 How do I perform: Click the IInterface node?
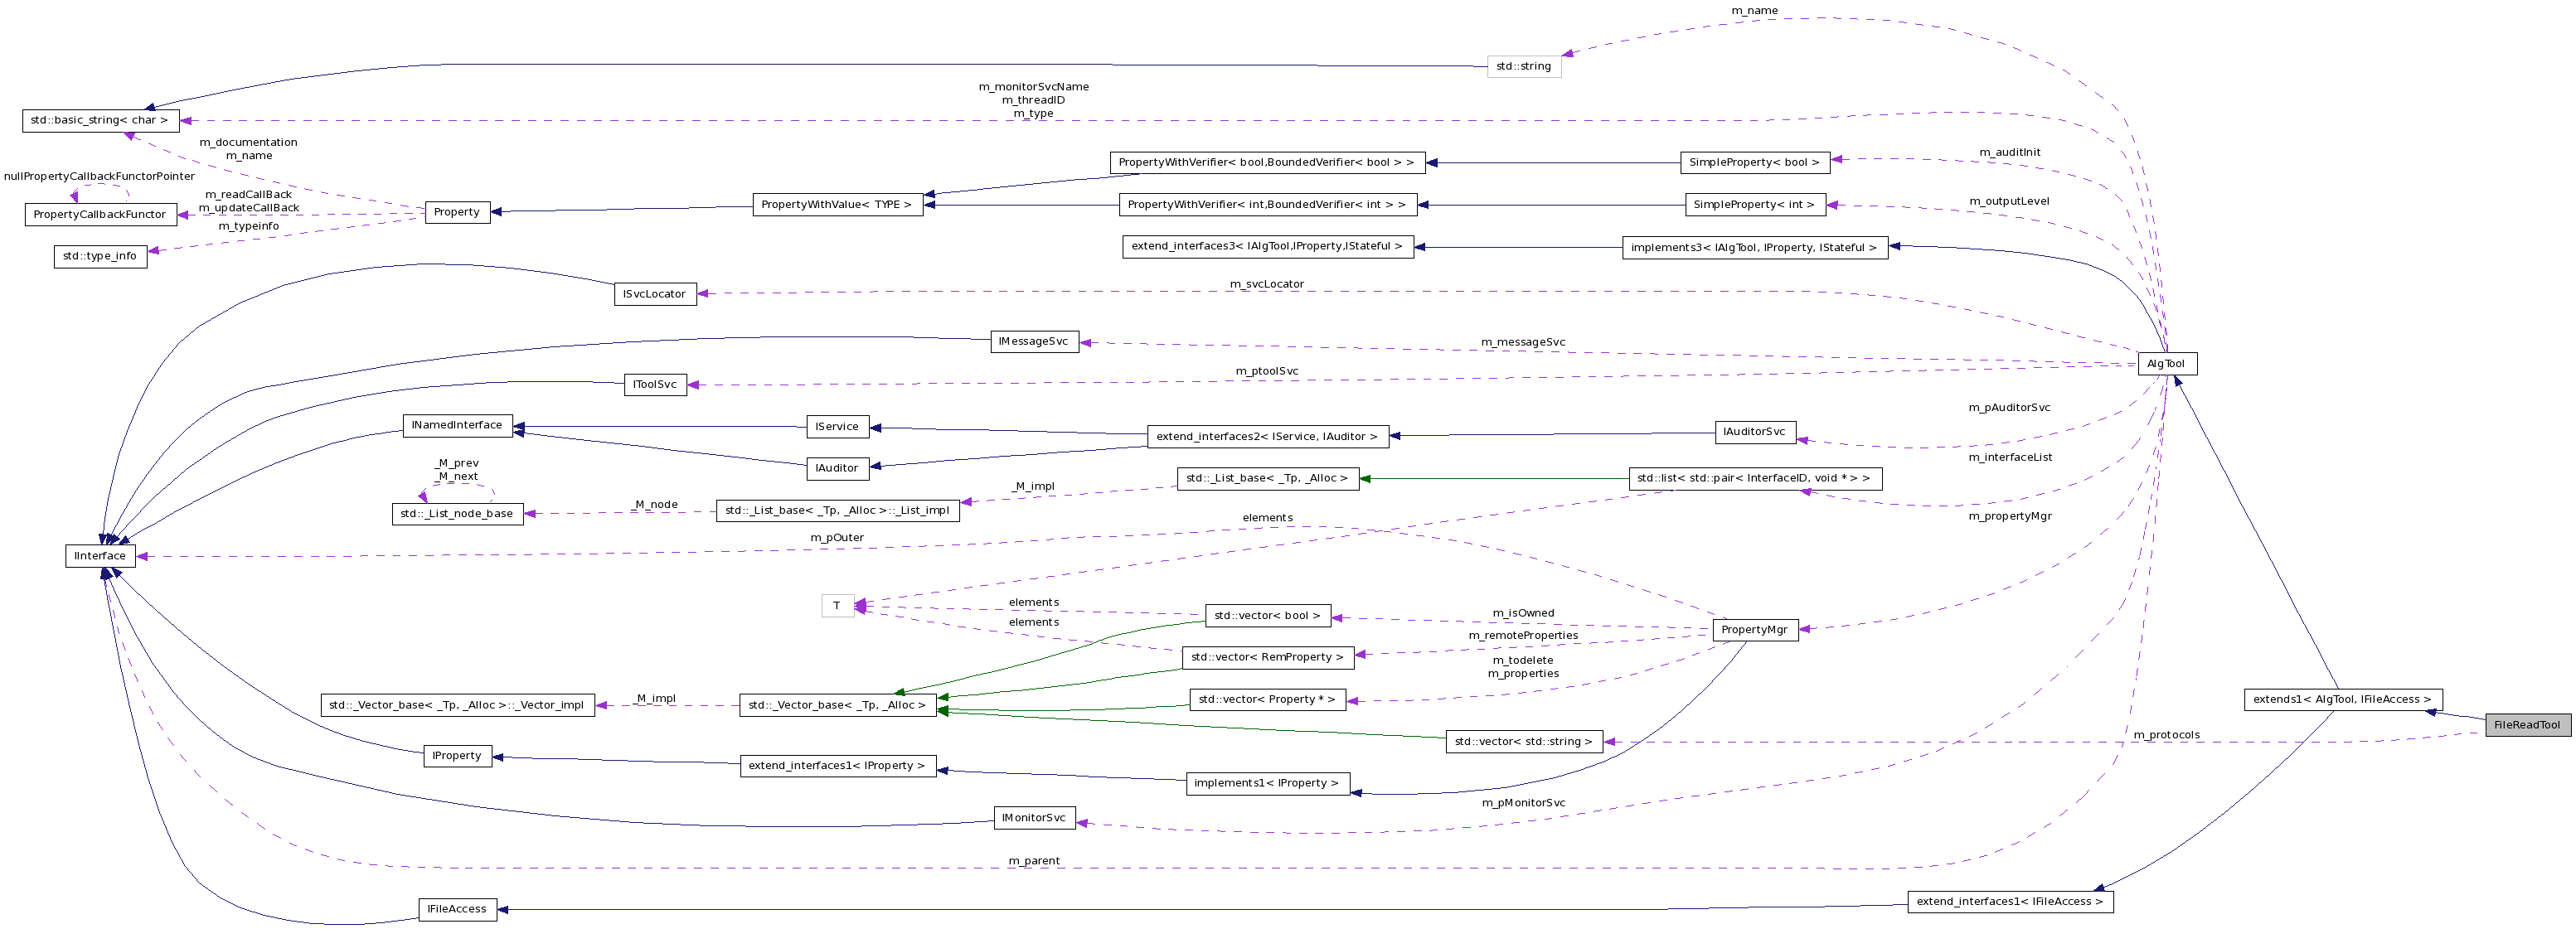(101, 555)
